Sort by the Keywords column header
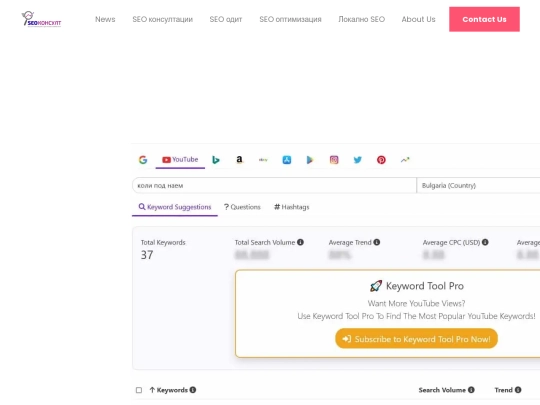Viewport: 540px width, 405px height. 172,390
